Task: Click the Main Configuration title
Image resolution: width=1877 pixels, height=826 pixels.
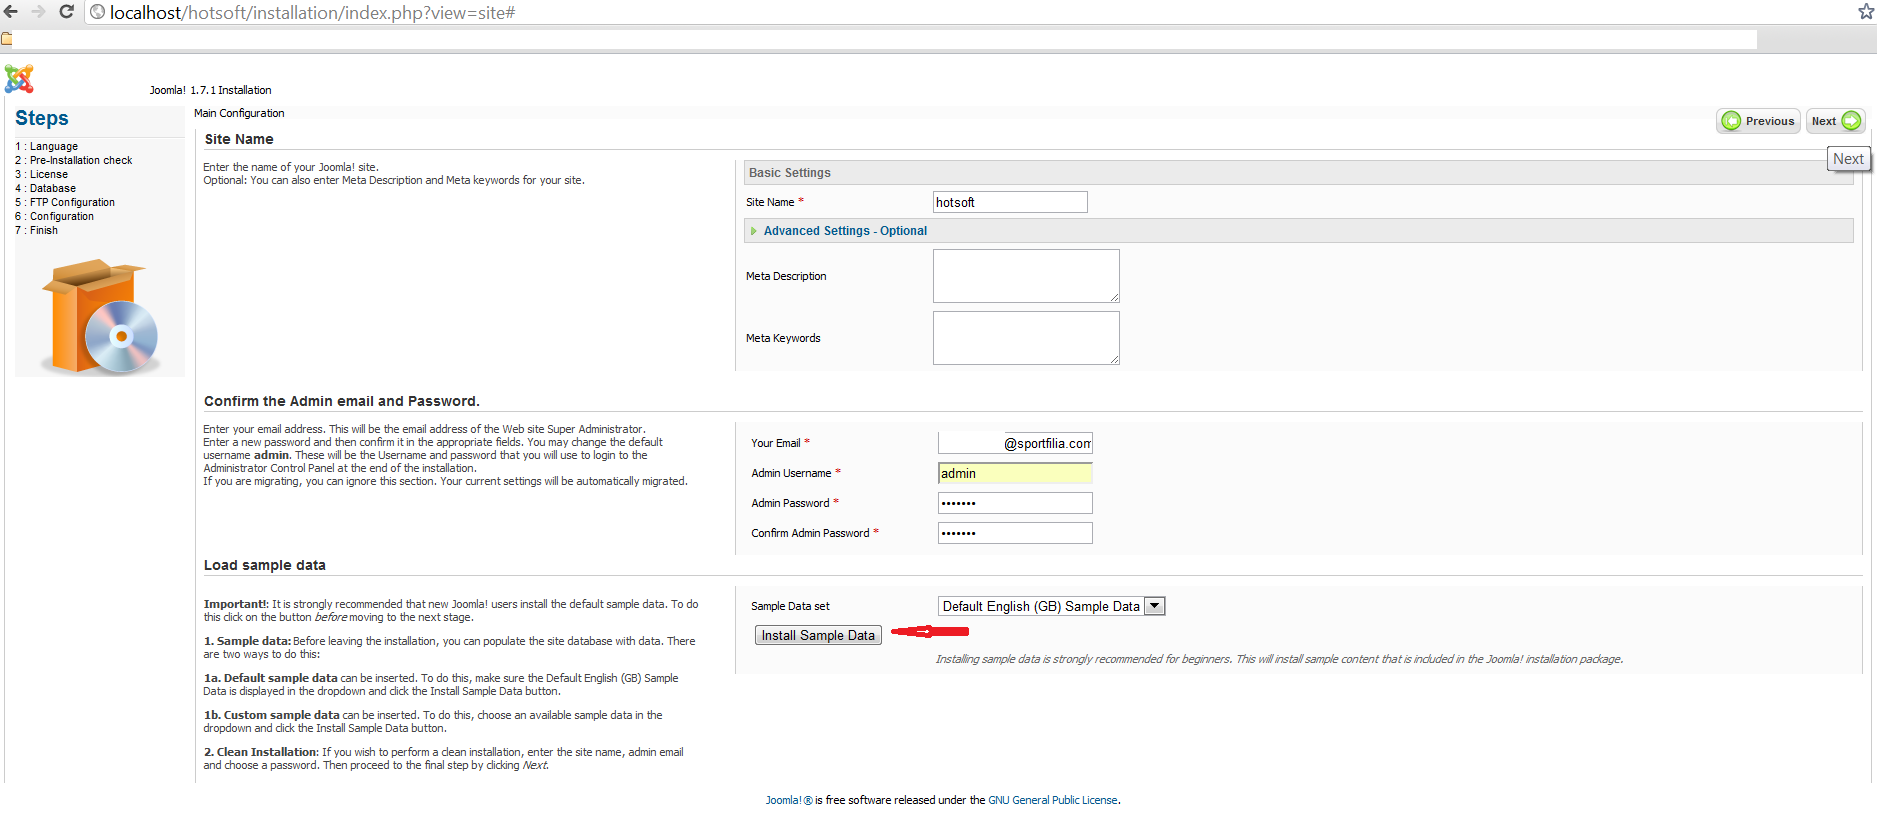Action: 239,113
